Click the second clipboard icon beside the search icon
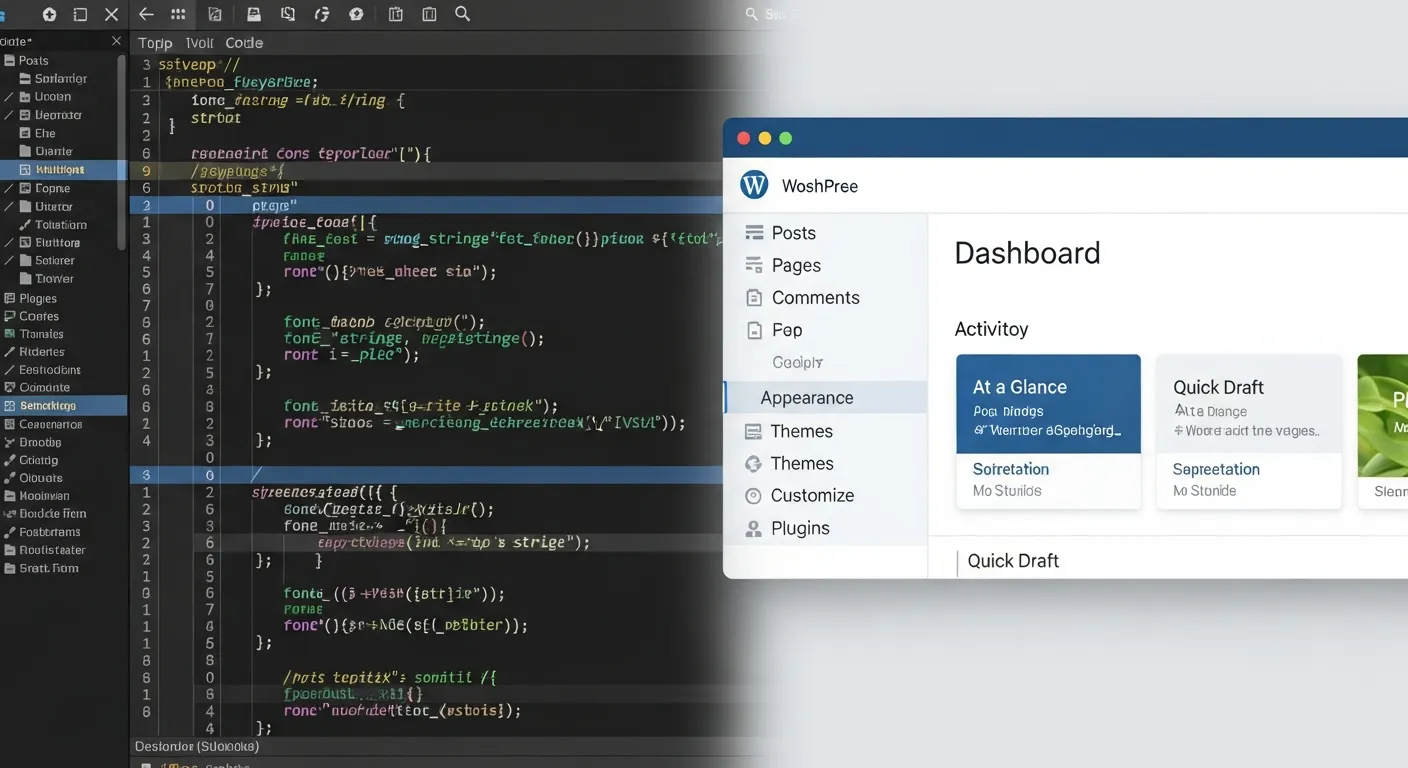Image resolution: width=1408 pixels, height=768 pixels. (x=430, y=14)
